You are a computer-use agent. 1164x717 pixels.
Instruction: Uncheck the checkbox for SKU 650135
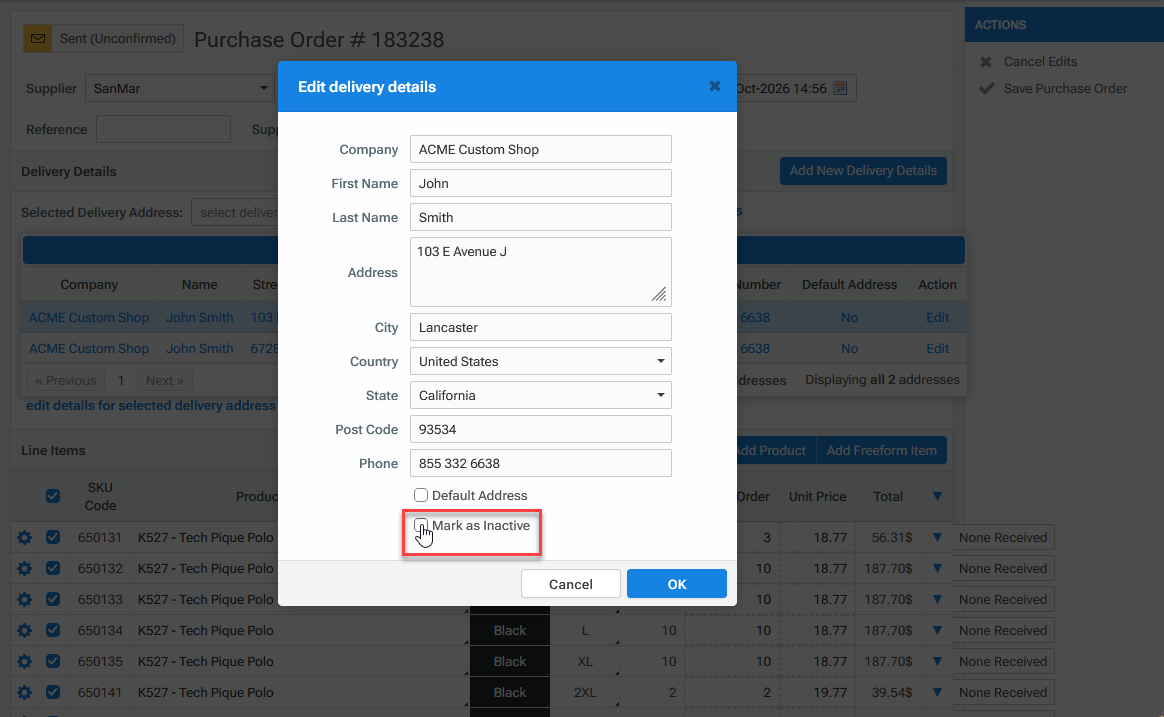tap(53, 661)
